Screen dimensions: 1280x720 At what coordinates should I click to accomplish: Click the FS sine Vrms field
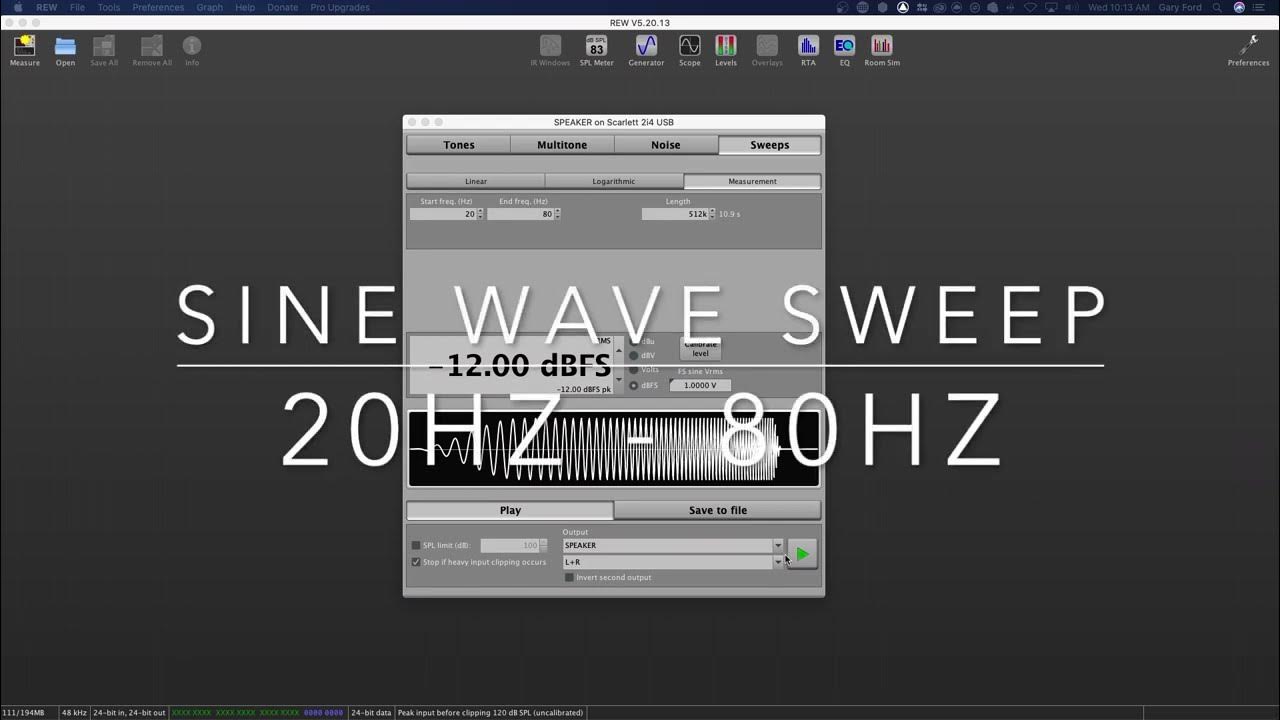700,385
